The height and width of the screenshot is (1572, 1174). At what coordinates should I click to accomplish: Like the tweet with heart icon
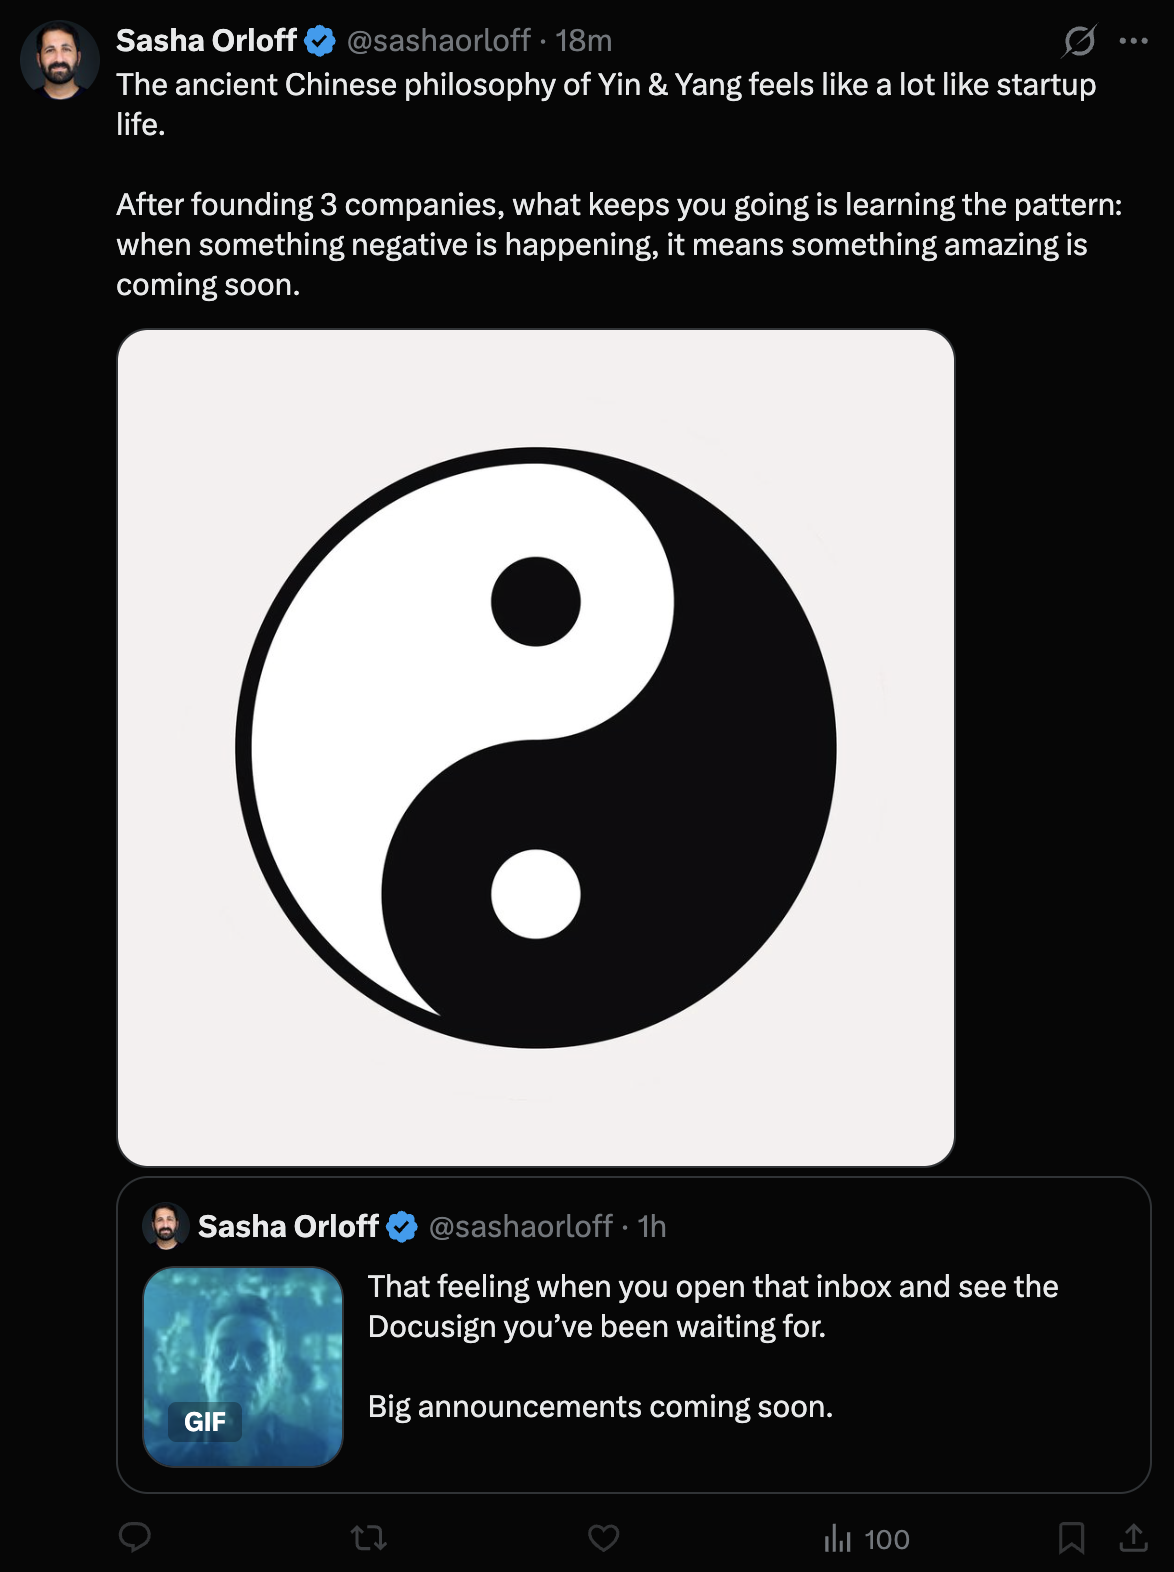[x=603, y=1537]
